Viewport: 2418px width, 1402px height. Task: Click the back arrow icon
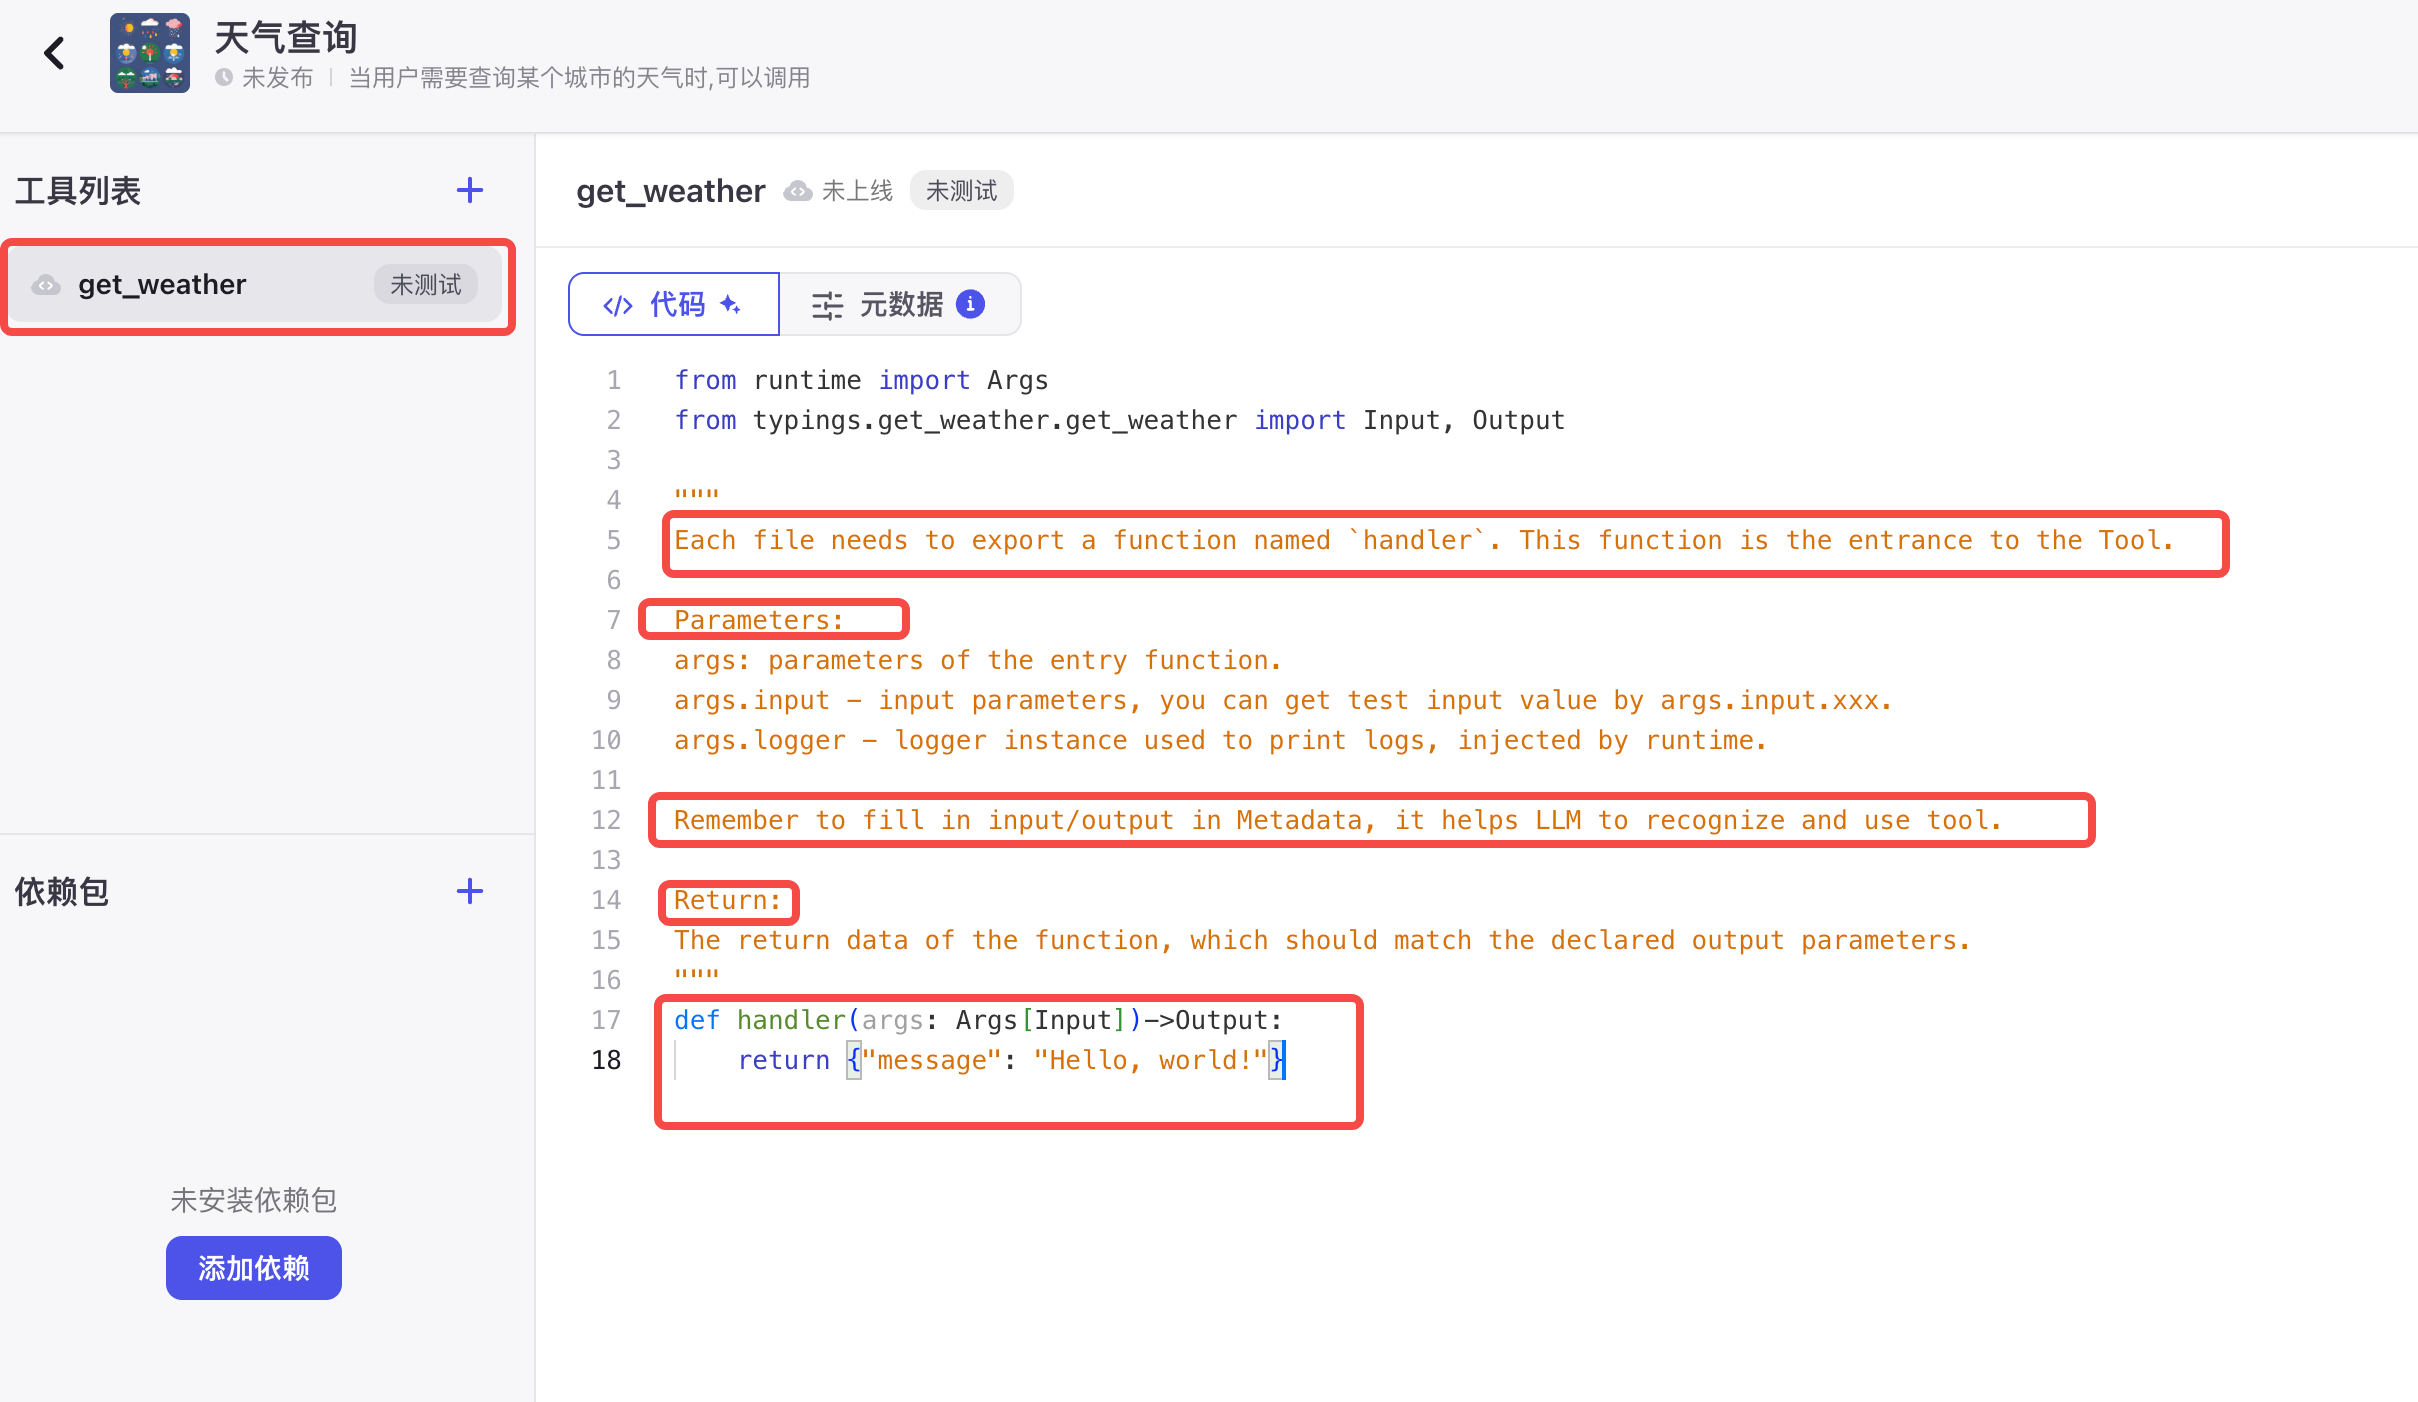point(54,53)
